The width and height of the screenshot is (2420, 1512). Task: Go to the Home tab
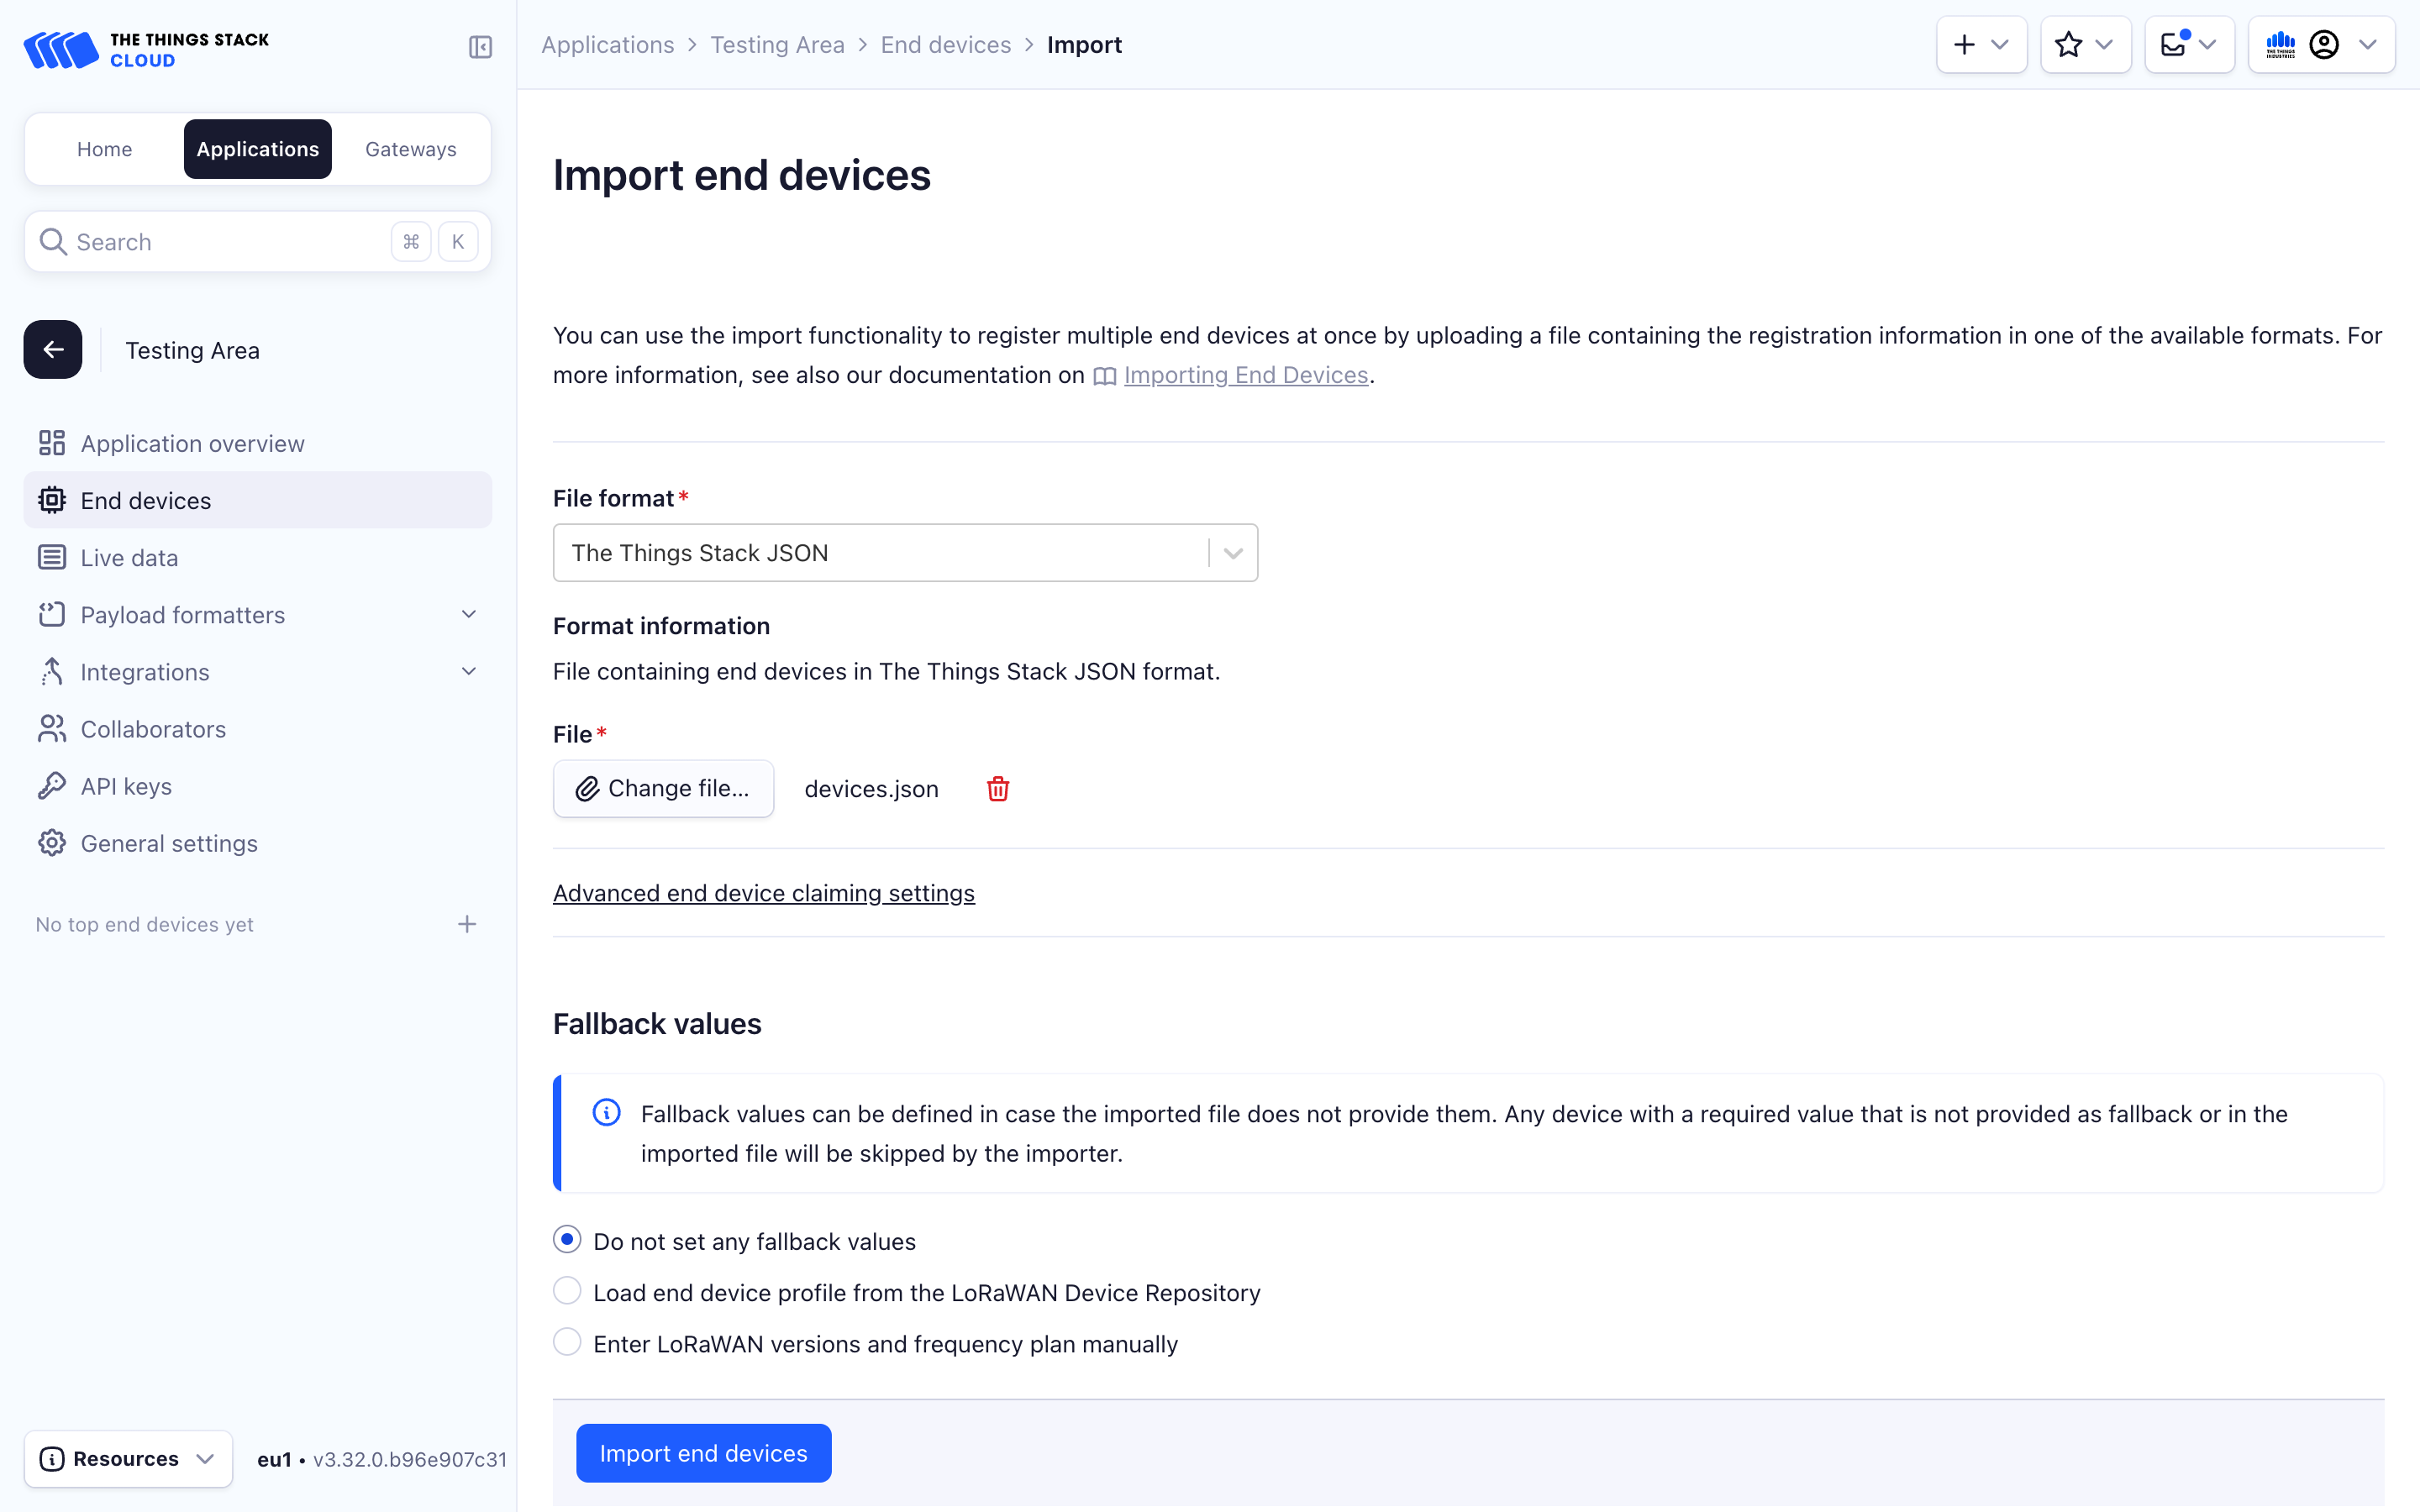pyautogui.click(x=104, y=149)
